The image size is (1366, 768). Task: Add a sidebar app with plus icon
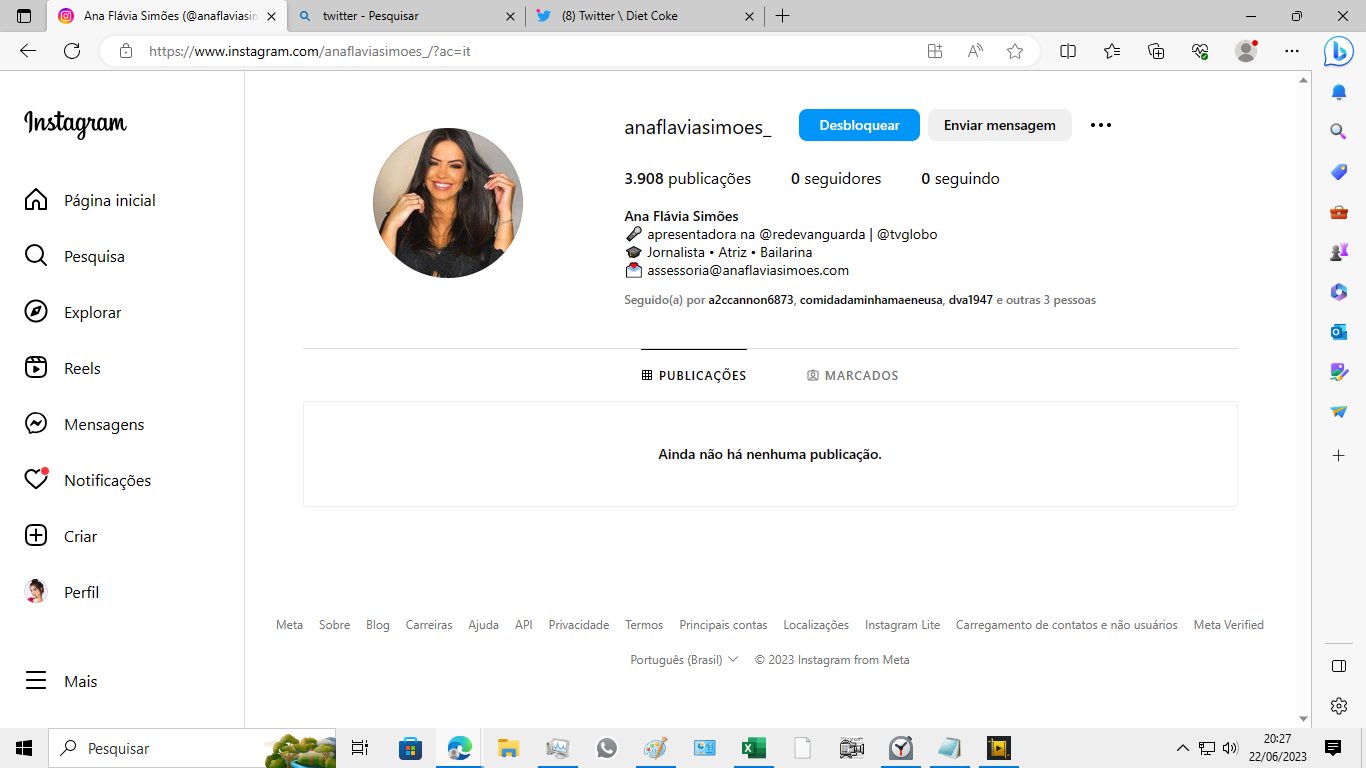click(1338, 455)
